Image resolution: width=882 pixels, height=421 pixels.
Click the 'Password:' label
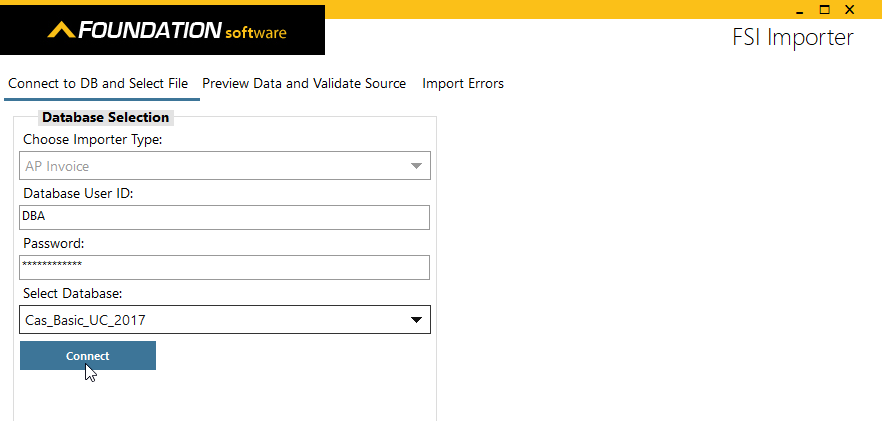pos(53,243)
